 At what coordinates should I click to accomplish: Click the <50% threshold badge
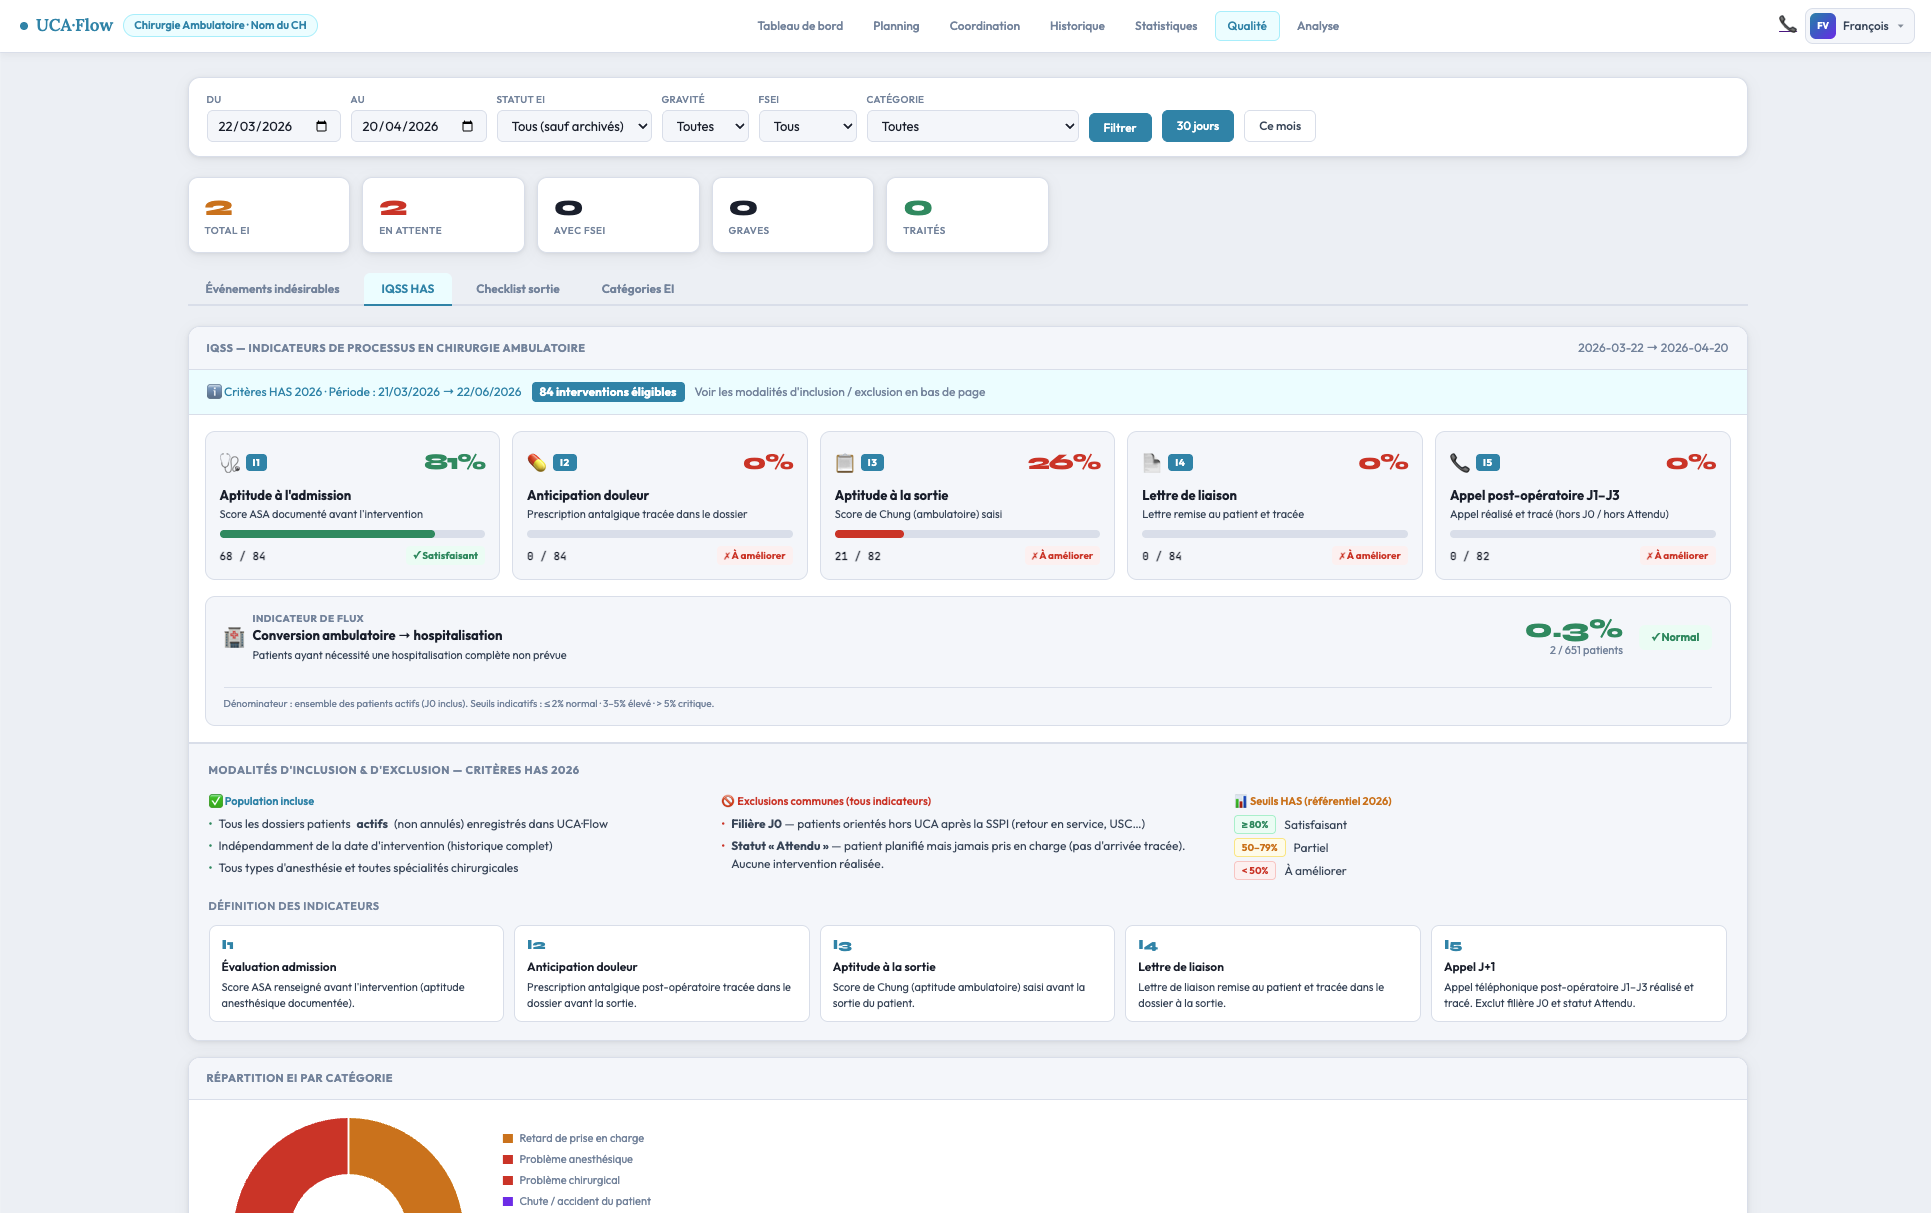coord(1255,871)
